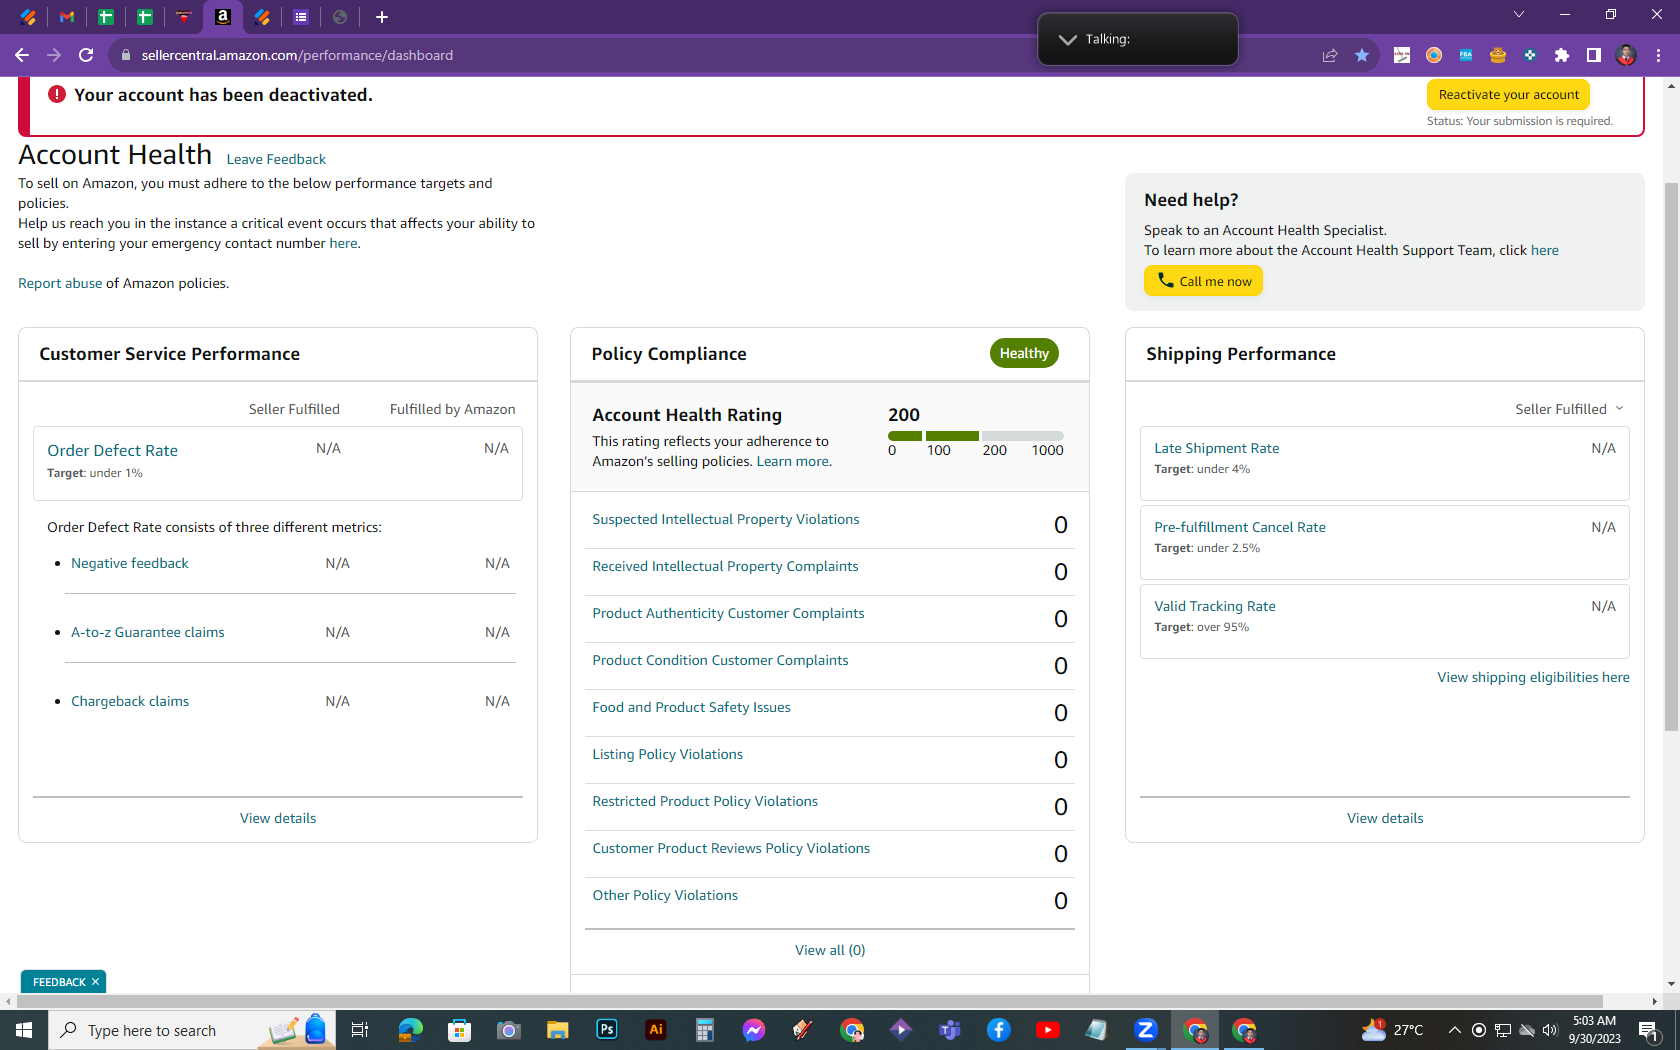
Task: Open the FBA calculator extension
Action: click(1466, 55)
